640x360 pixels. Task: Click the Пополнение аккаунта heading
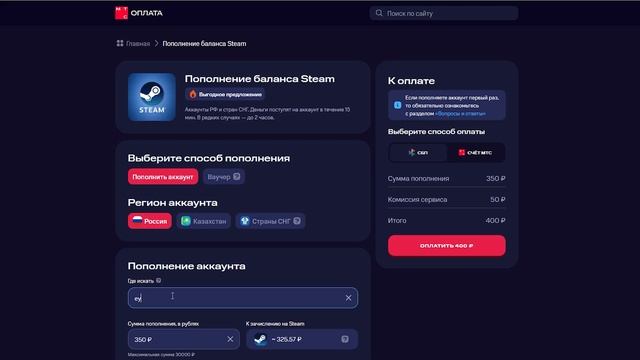pyautogui.click(x=187, y=266)
